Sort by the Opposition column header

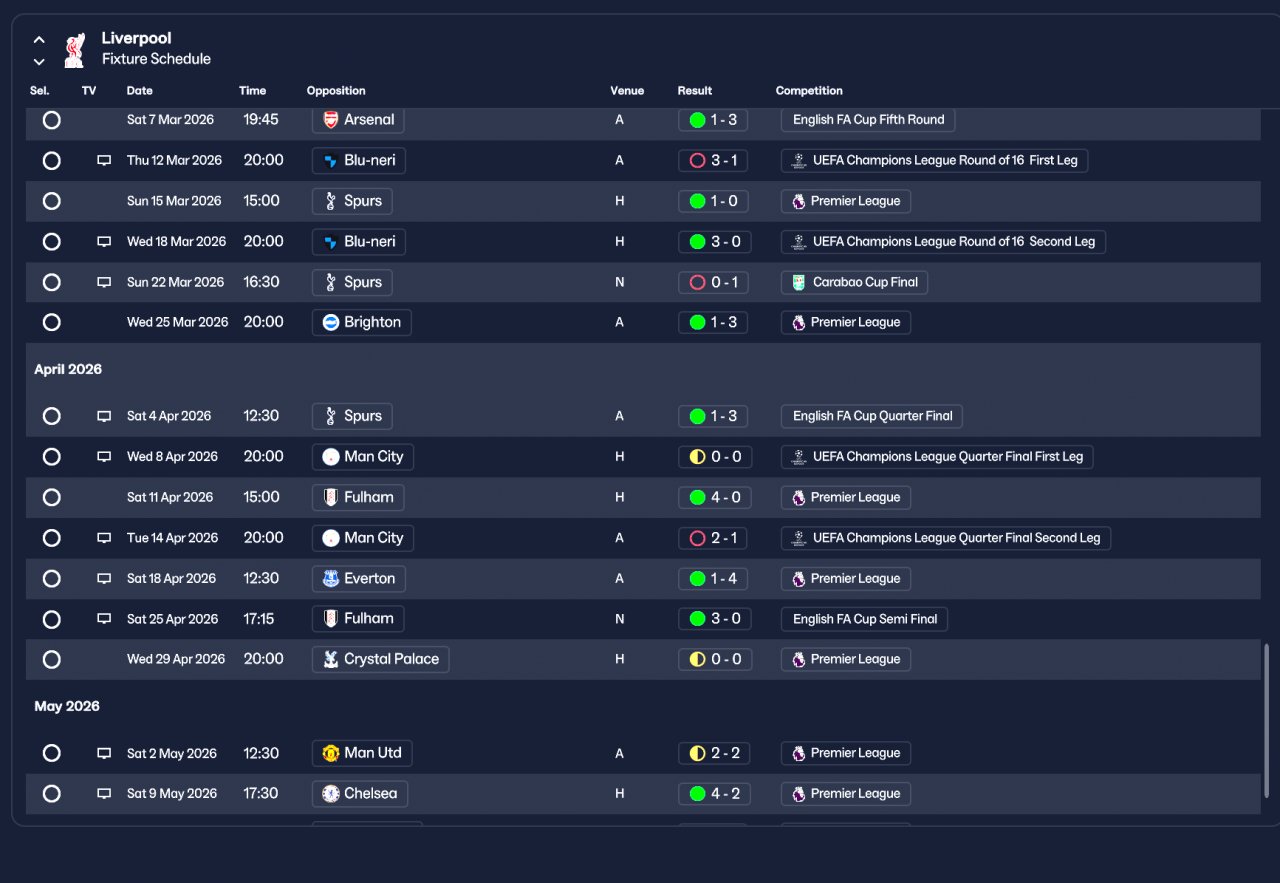pos(336,91)
